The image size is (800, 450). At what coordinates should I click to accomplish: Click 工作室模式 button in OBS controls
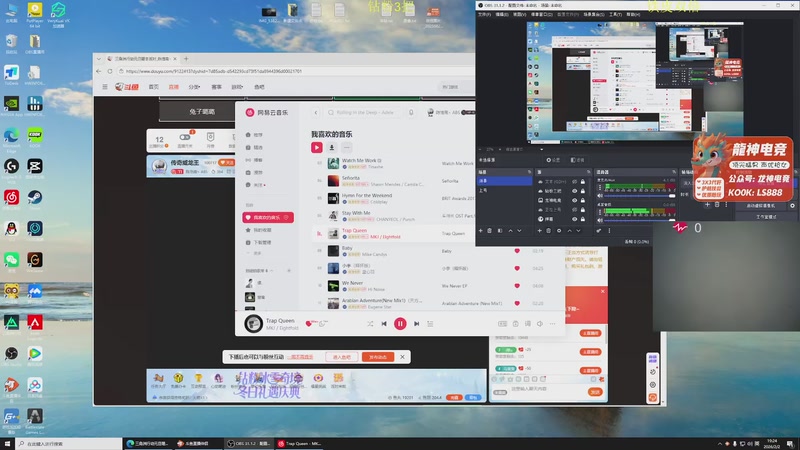pos(765,216)
